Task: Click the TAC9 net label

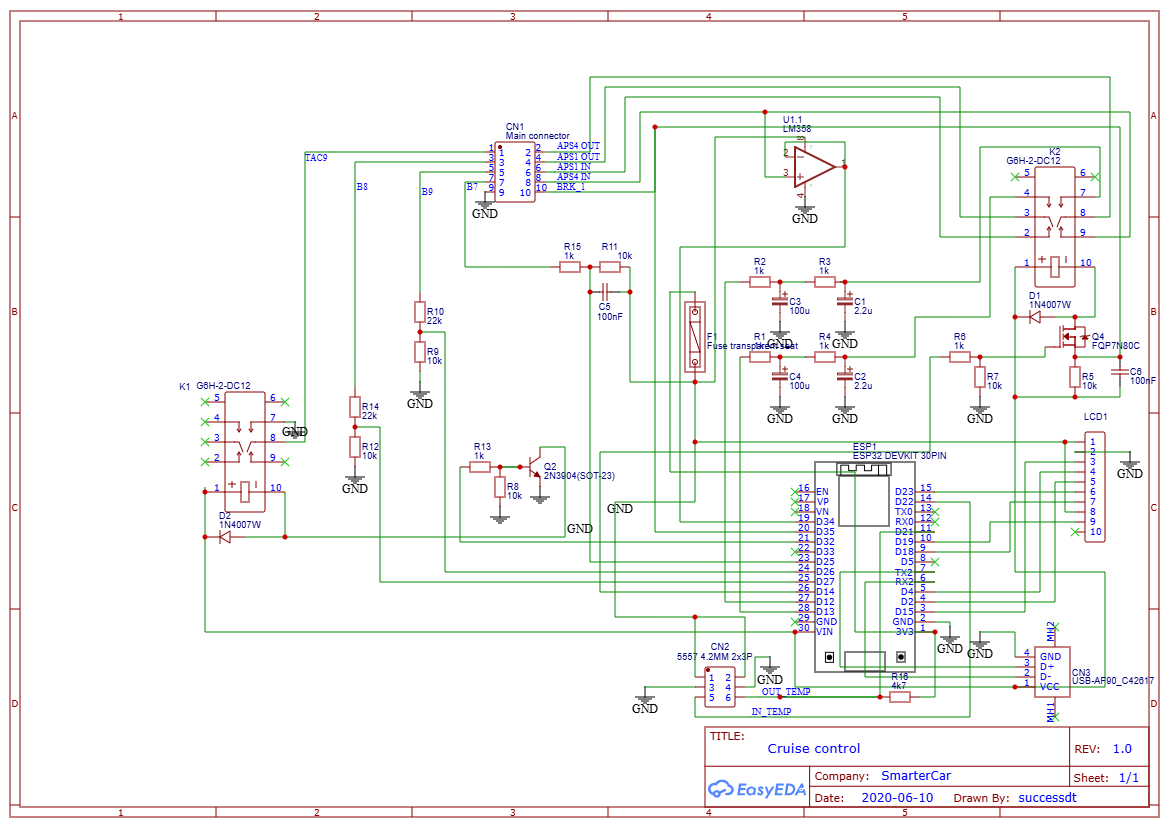Action: pos(315,156)
